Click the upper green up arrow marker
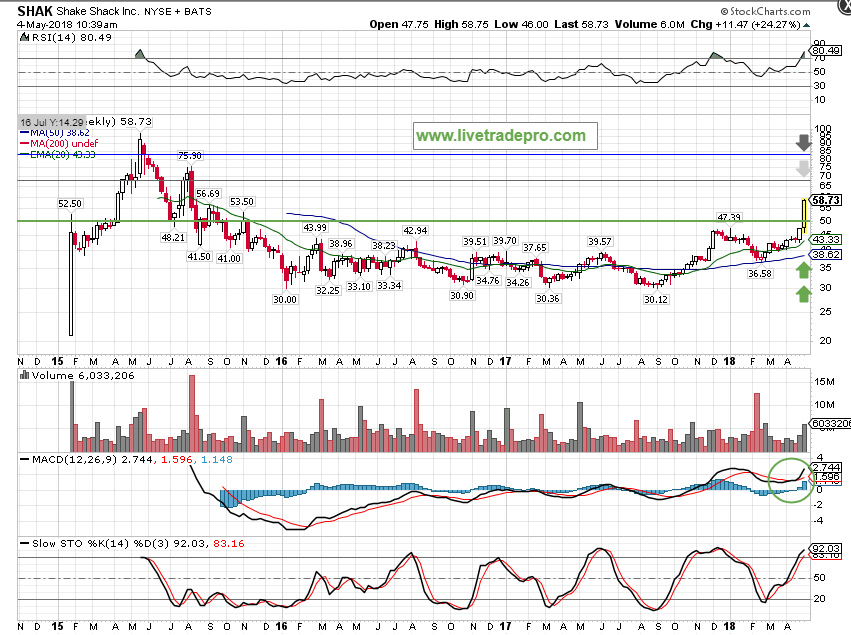This screenshot has height=635, width=851. pos(803,267)
